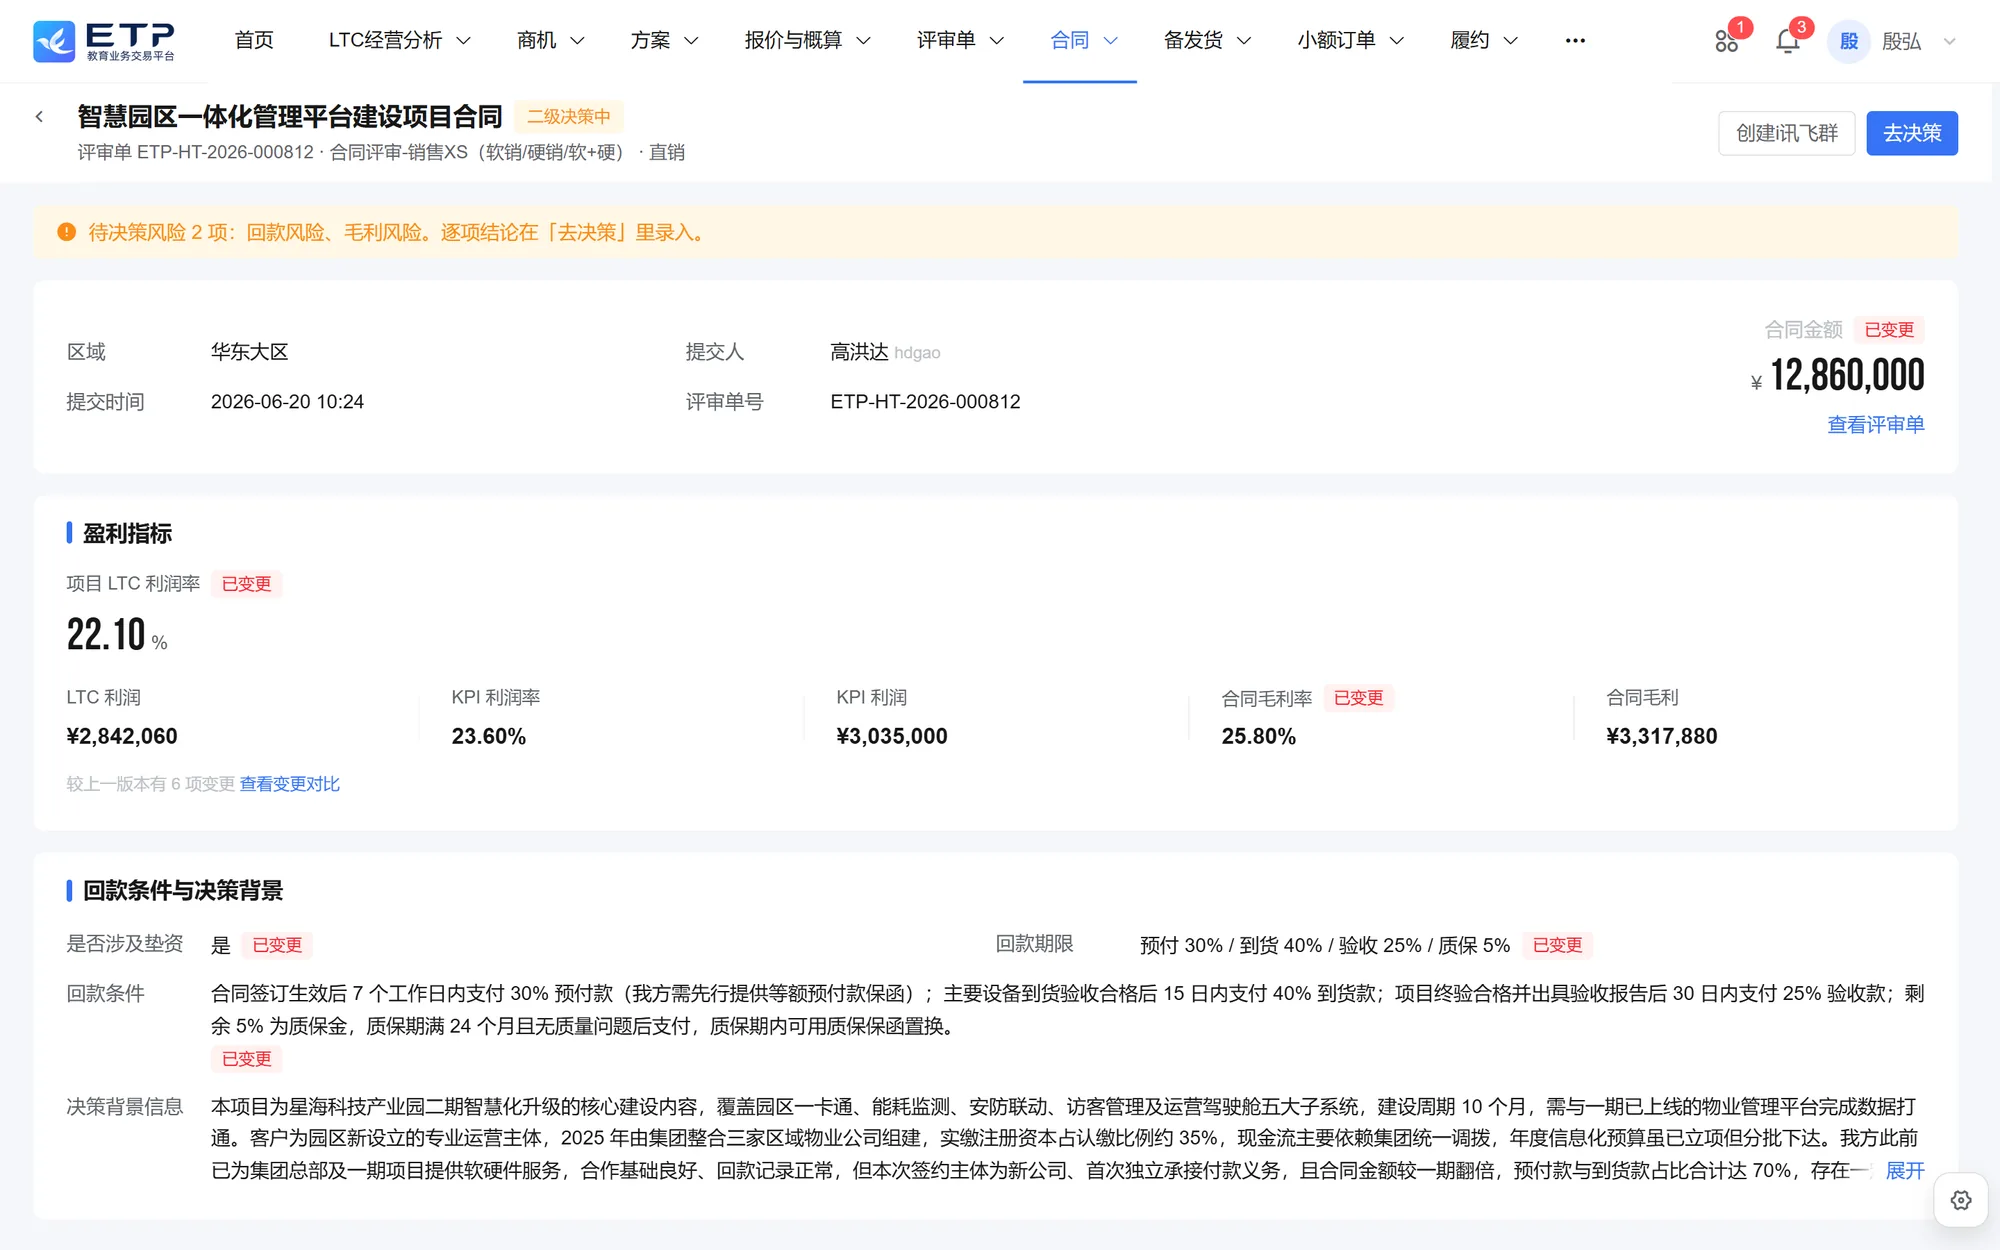Click the 合同毛利 value ¥3,317,880
Viewport: 2000px width, 1250px height.
[x=1662, y=737]
